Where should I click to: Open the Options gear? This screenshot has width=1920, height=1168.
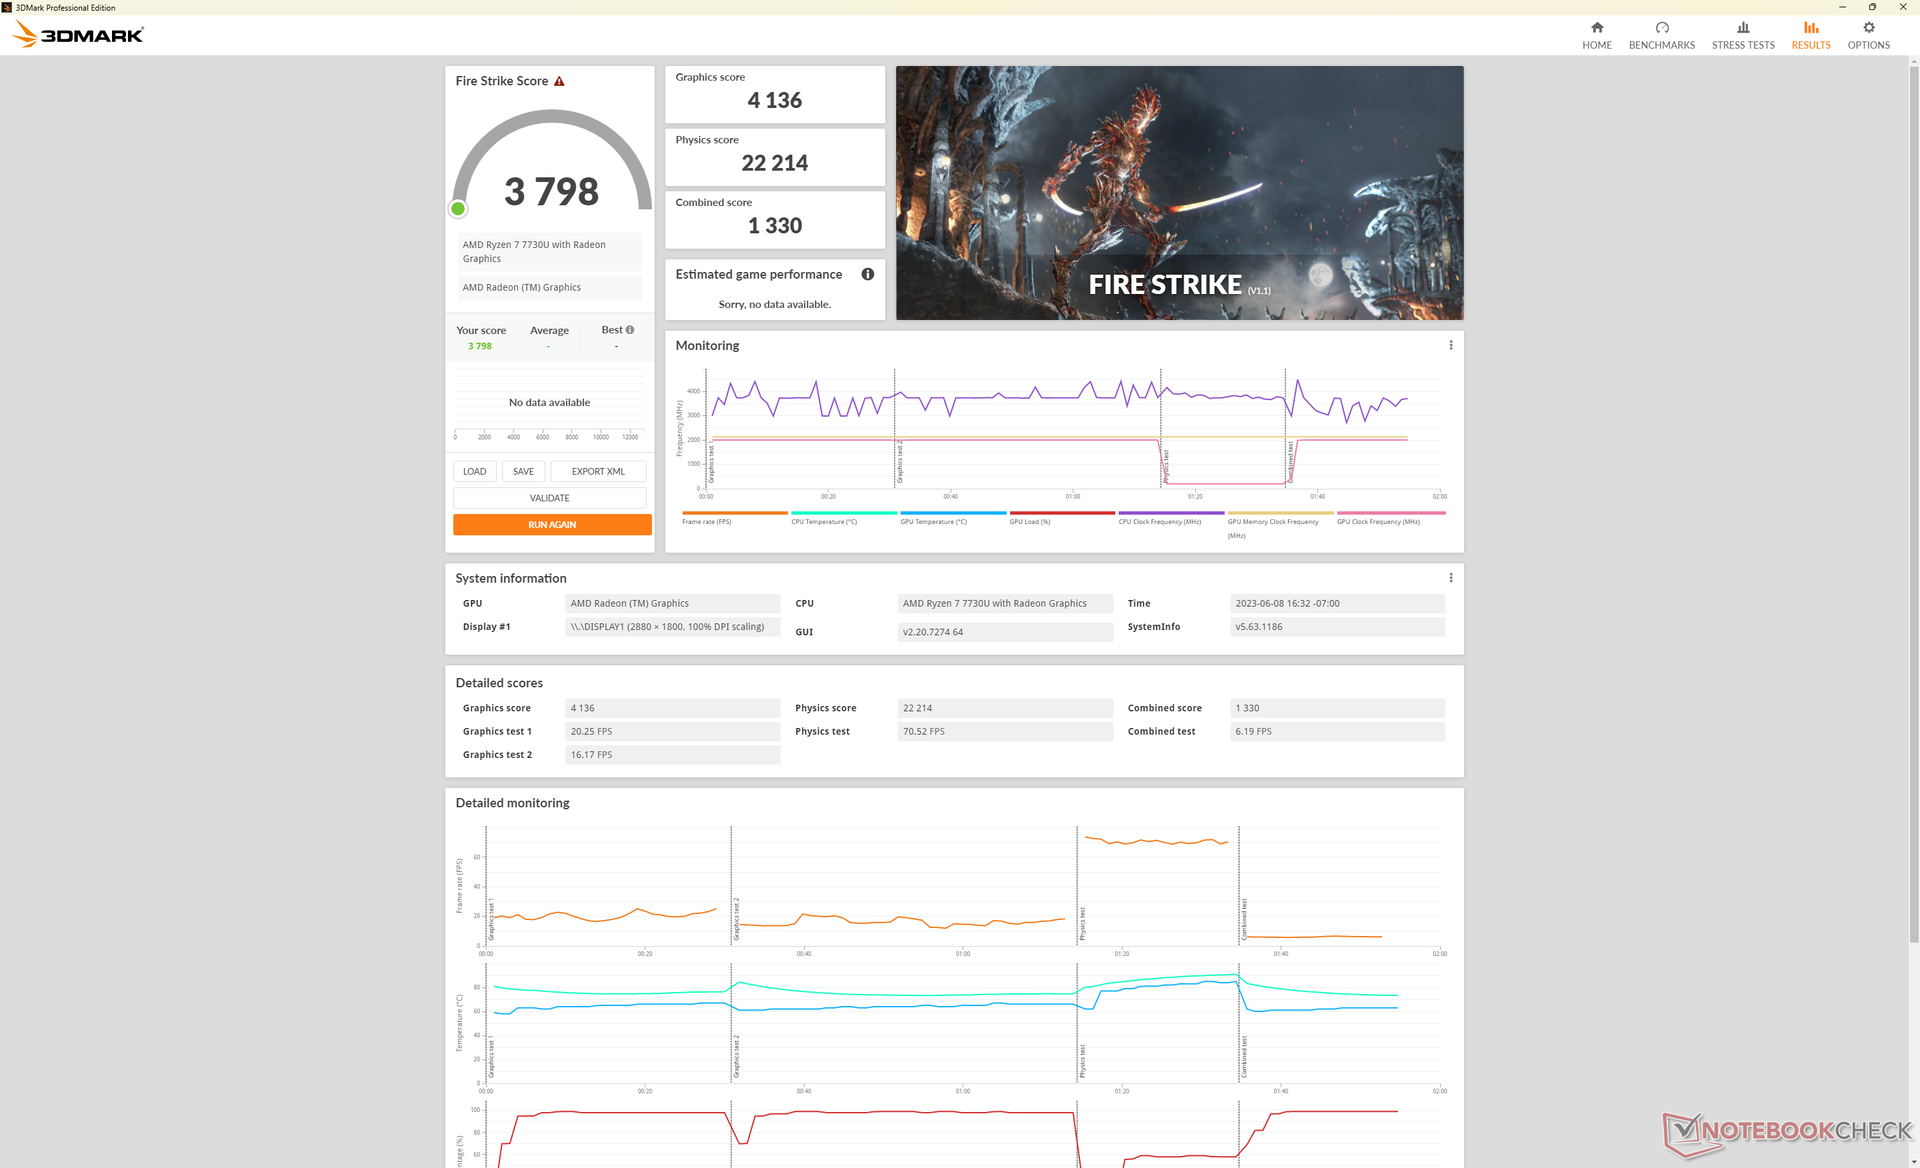1868,28
